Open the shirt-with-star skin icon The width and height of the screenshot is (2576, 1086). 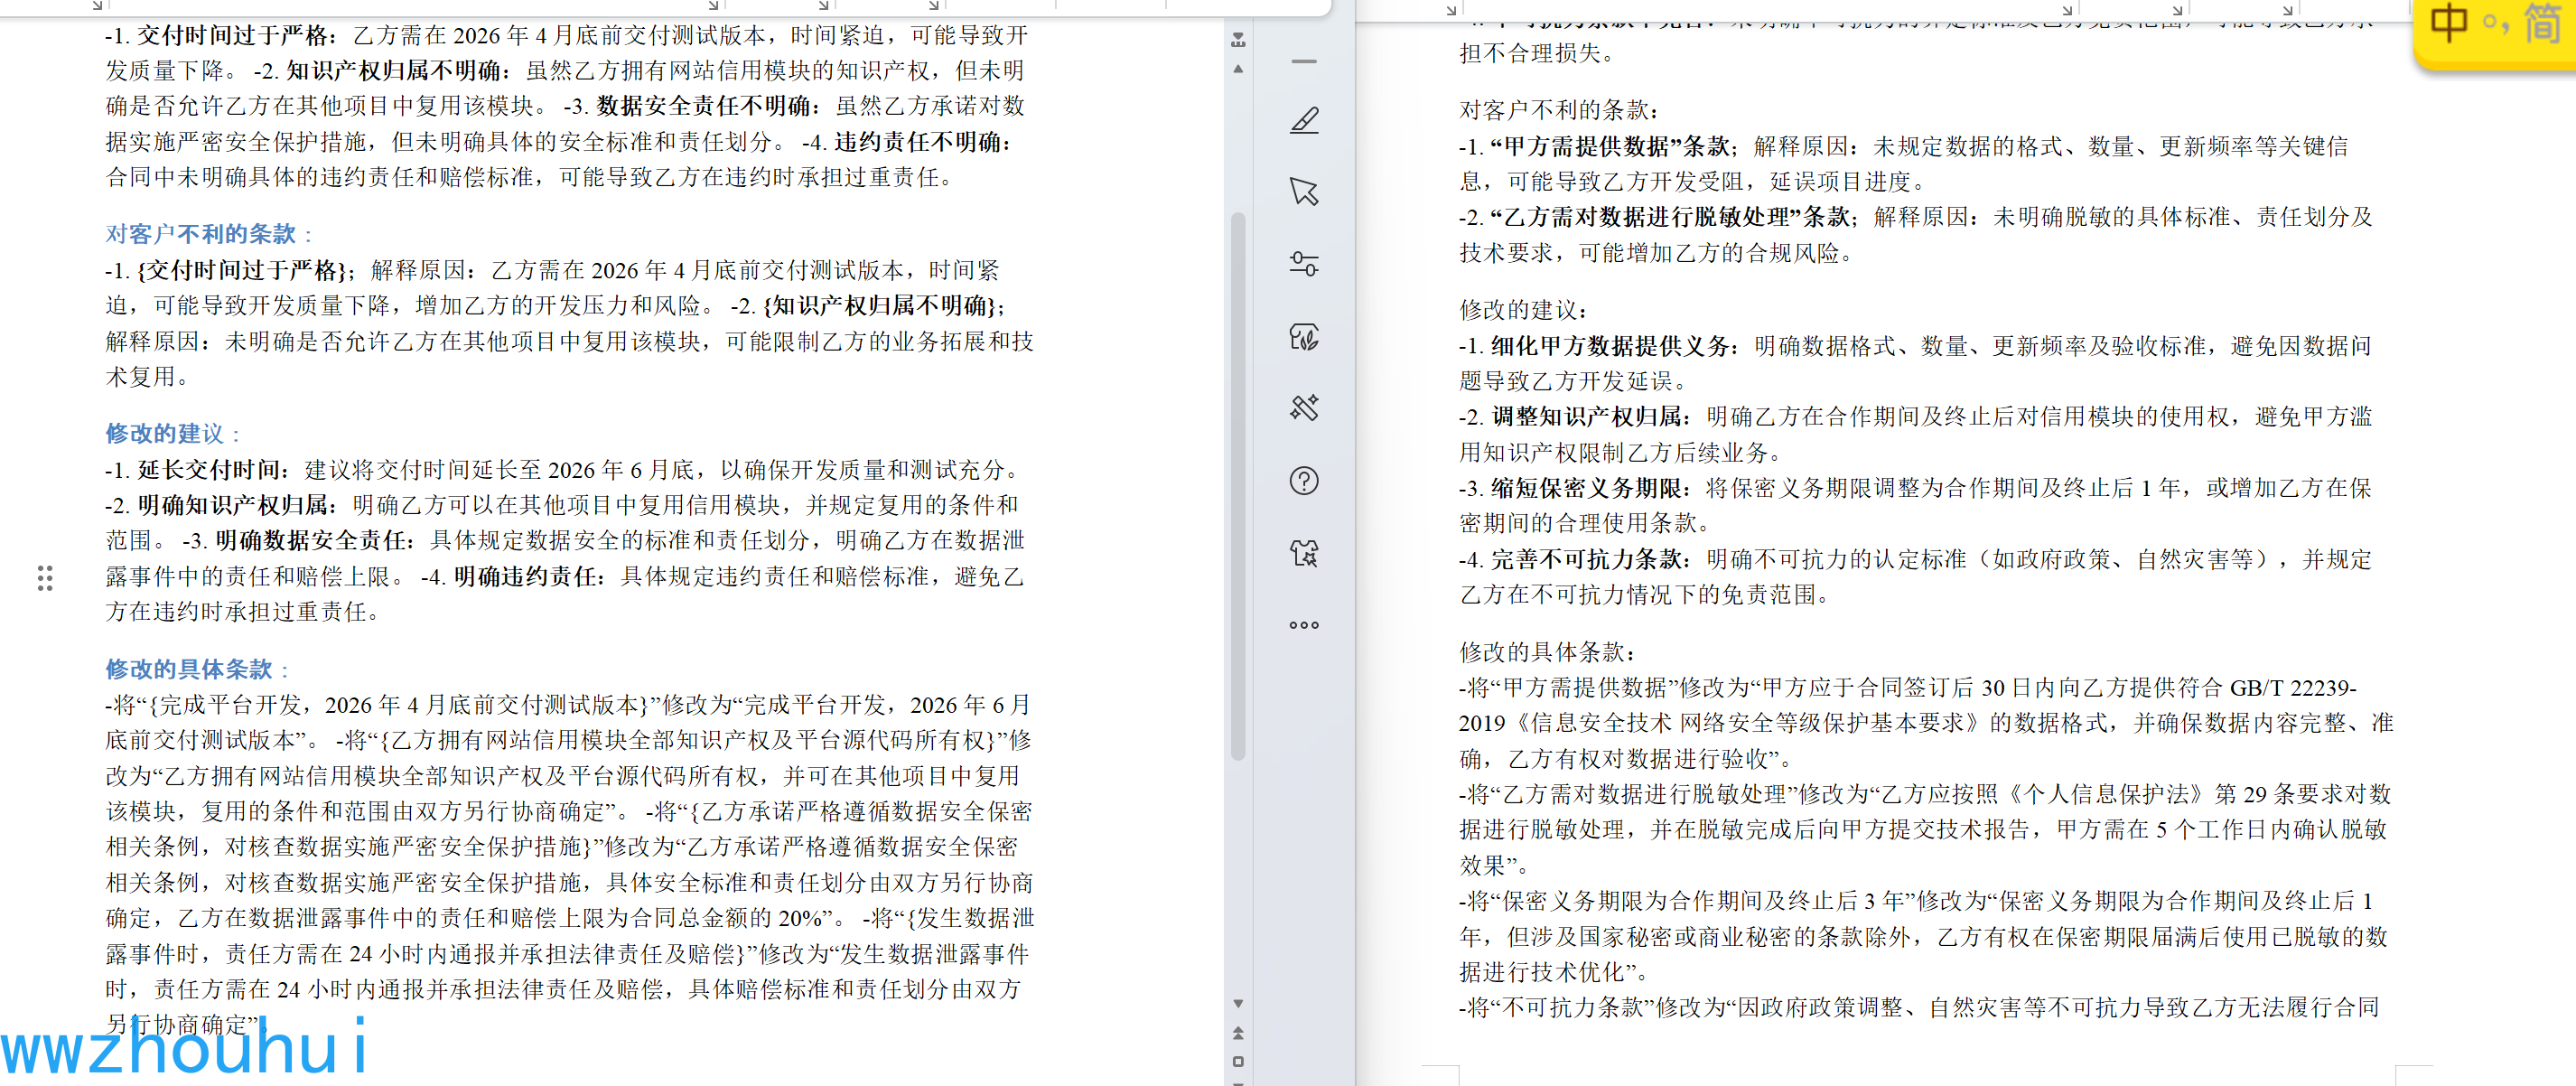[x=1304, y=553]
